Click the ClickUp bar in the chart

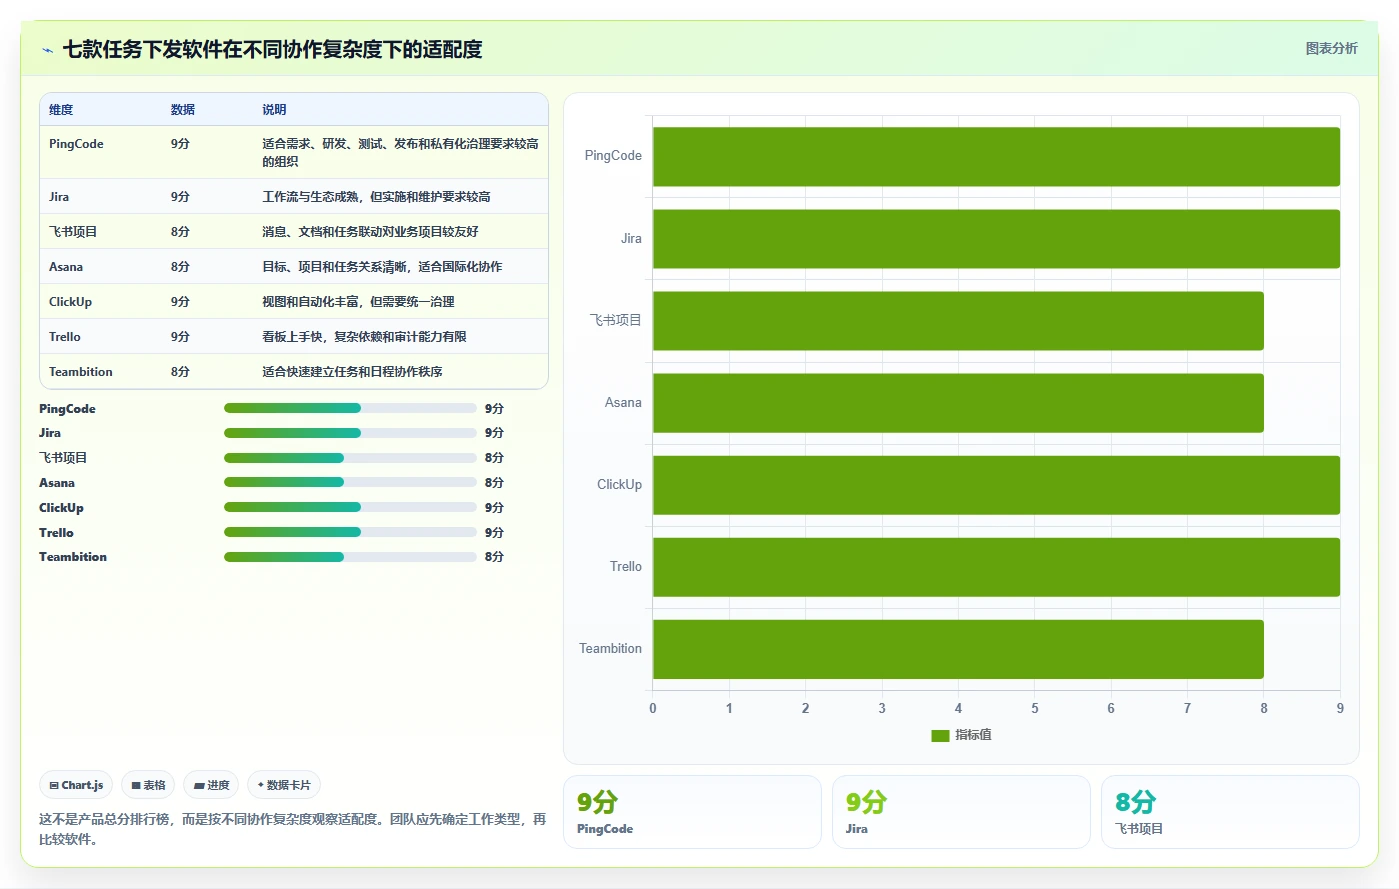(x=996, y=485)
